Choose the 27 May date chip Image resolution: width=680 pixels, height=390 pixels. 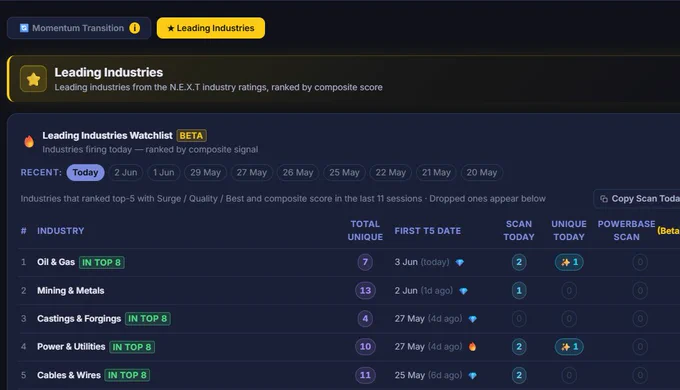[252, 173]
